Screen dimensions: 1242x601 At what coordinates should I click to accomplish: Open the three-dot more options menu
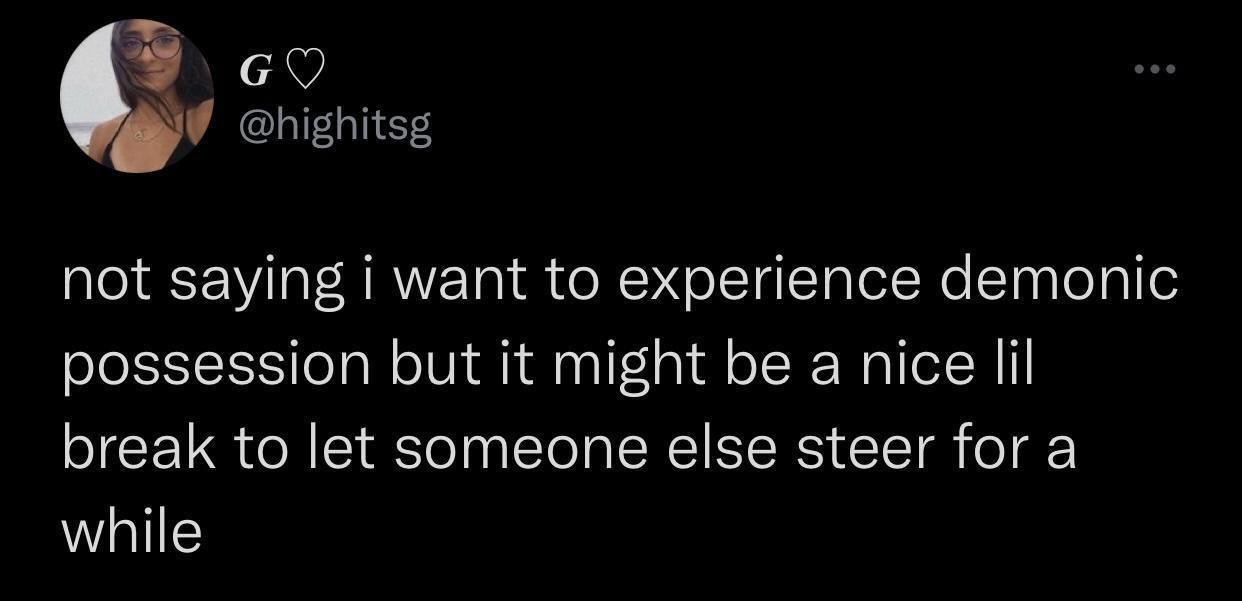coord(1157,71)
